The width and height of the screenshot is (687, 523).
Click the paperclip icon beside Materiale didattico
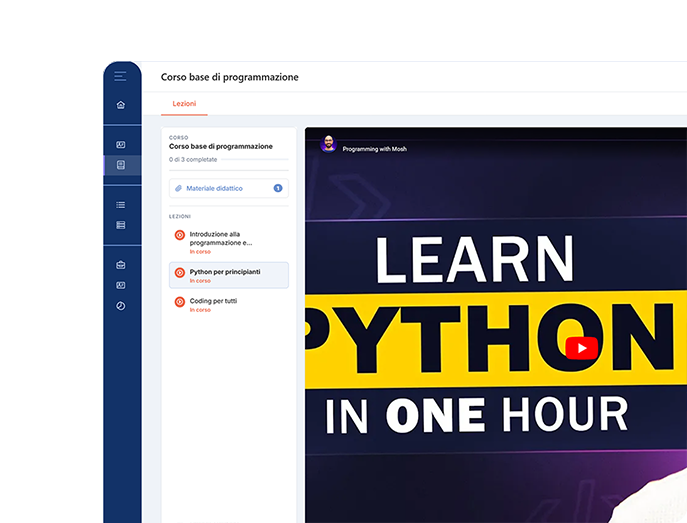click(x=178, y=188)
